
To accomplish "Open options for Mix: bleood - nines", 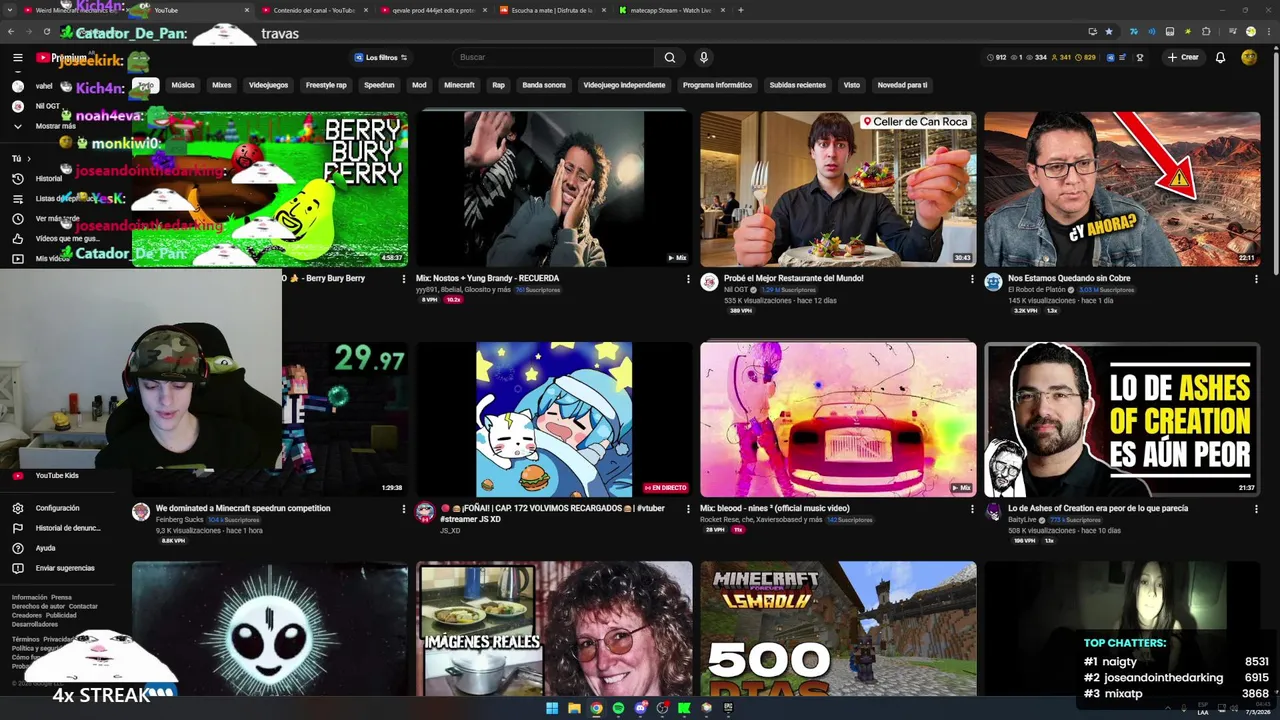I will pyautogui.click(x=972, y=509).
